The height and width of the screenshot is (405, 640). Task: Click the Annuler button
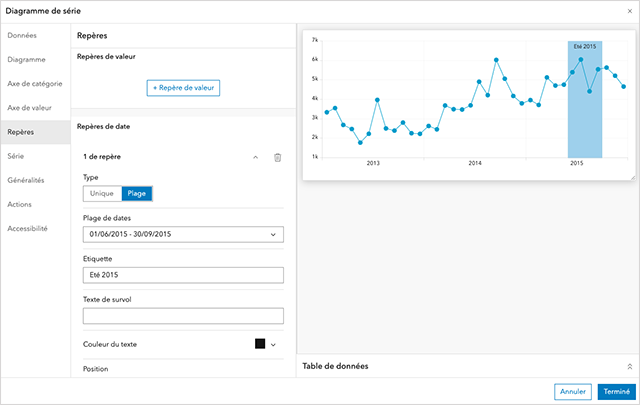pos(573,392)
